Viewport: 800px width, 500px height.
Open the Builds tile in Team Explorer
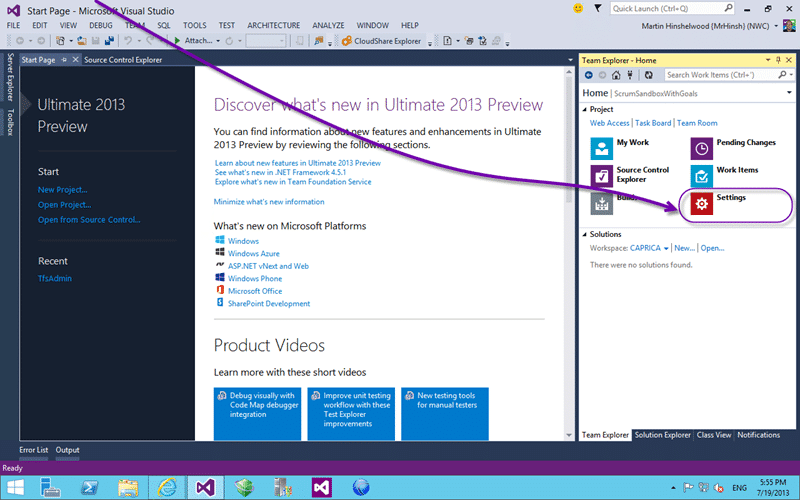pos(614,203)
